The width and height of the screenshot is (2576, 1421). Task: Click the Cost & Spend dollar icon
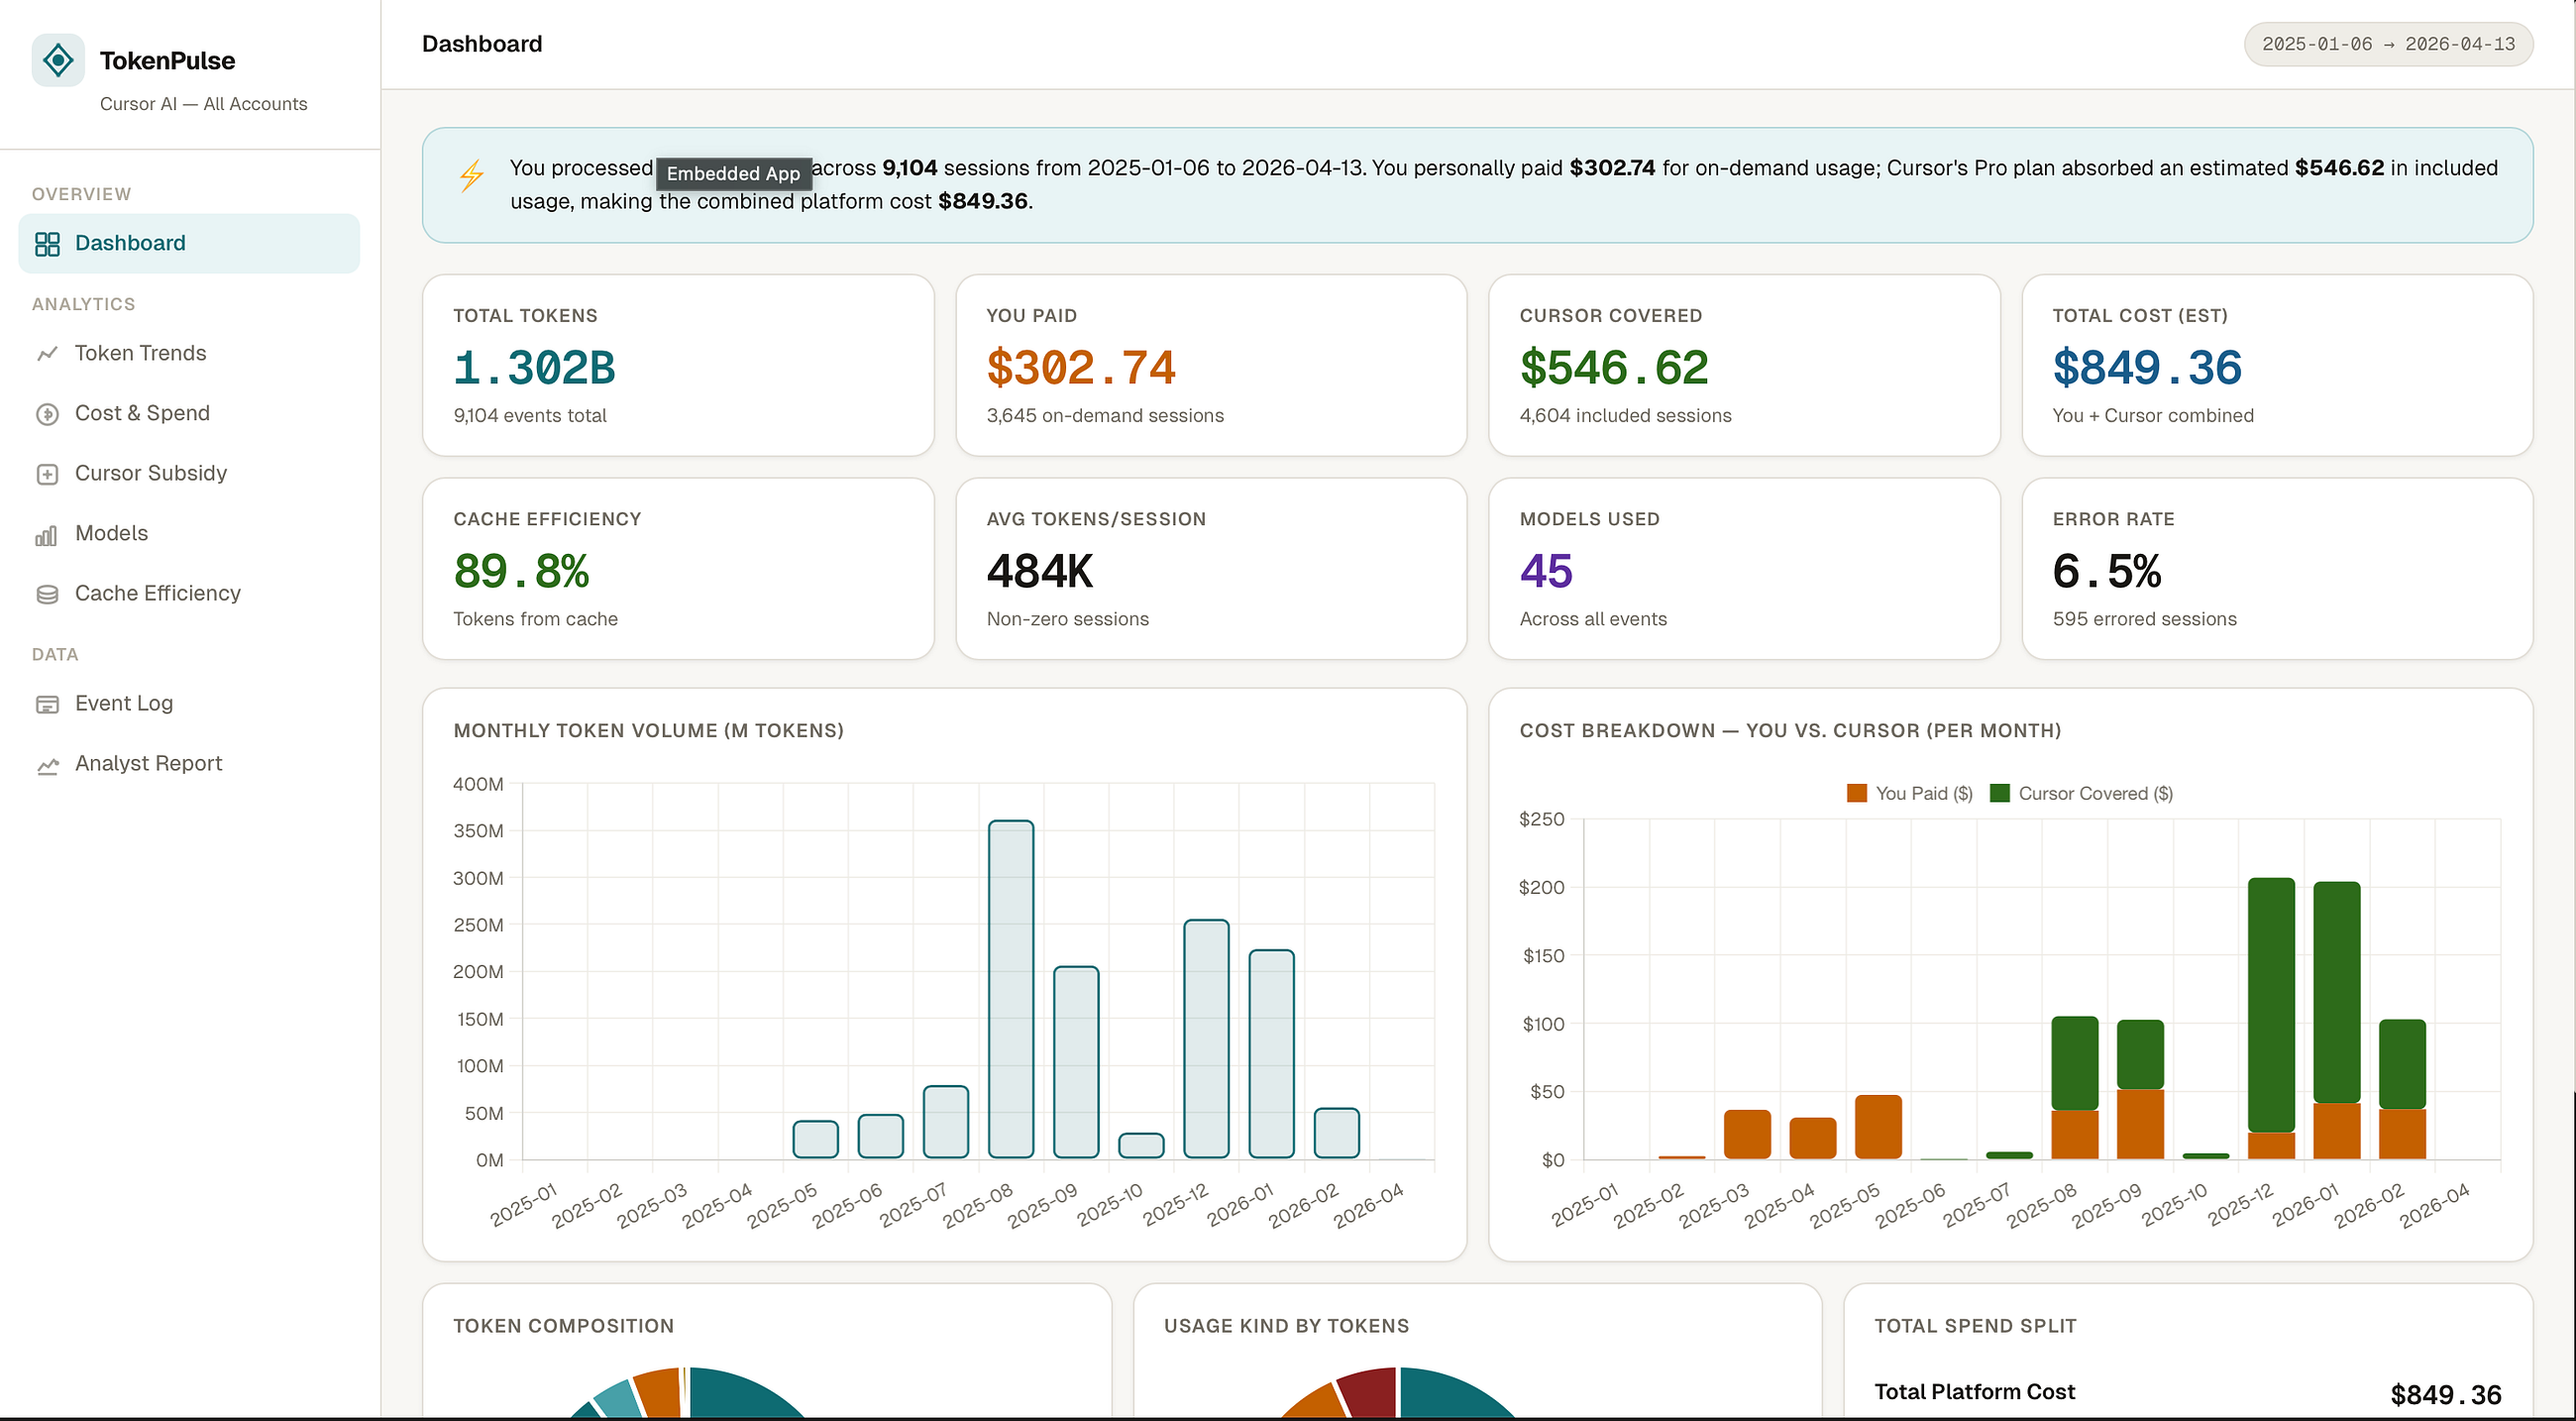(47, 414)
